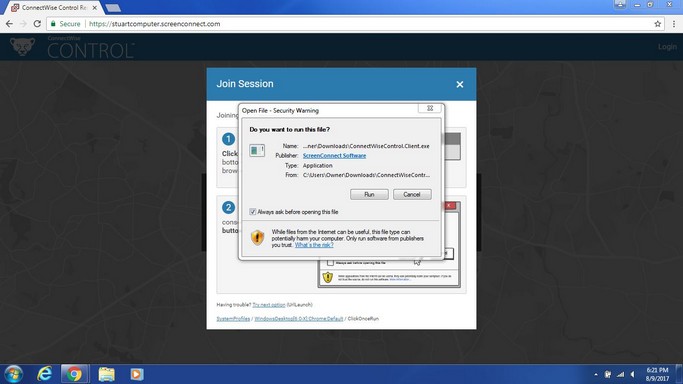Click the security shield icon in the warning
Screen dimensions: 683x384
pos(257,238)
